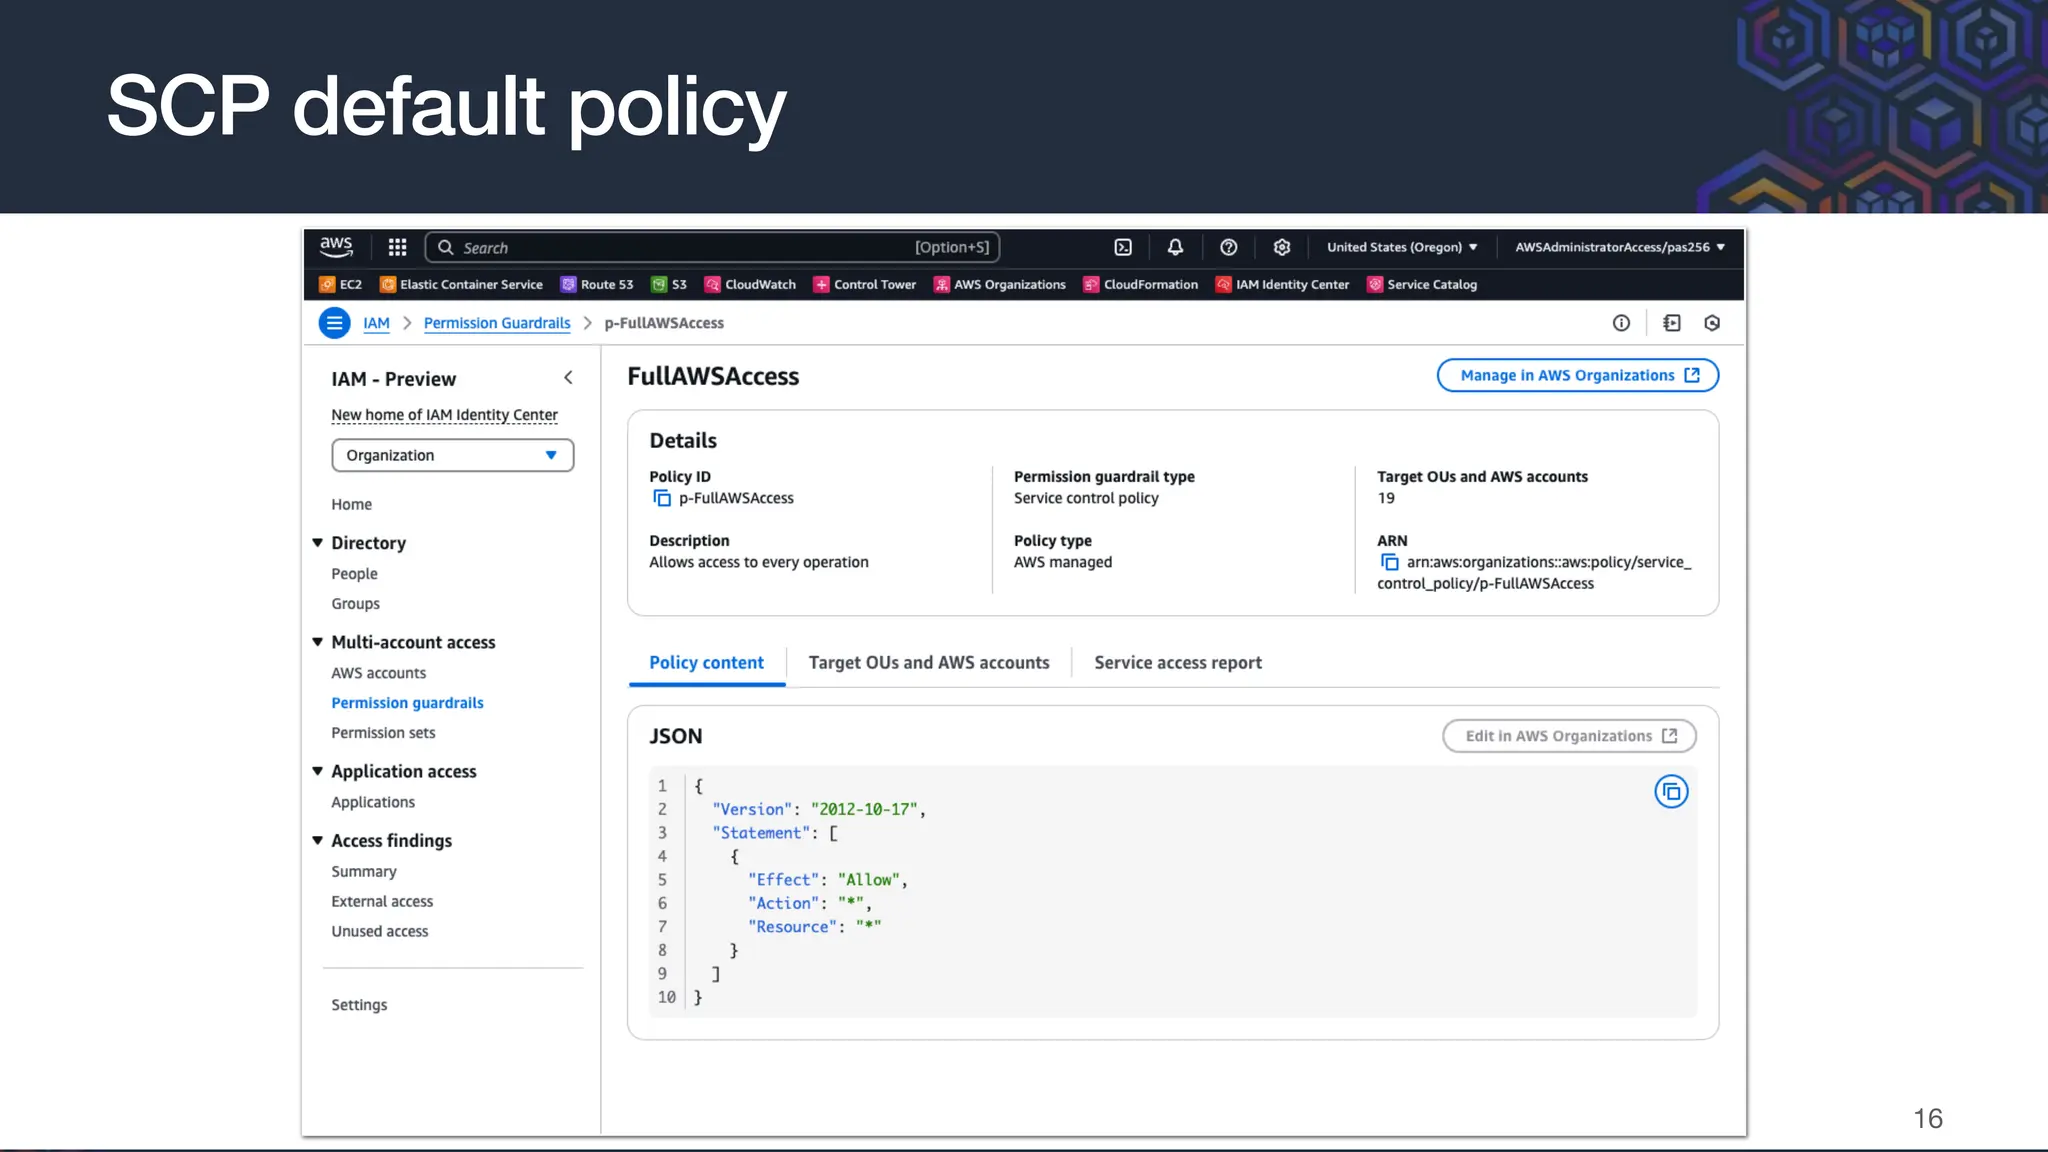The image size is (2048, 1152).
Task: Copy the Policy ID p-FullAWSAccess
Action: [662, 498]
